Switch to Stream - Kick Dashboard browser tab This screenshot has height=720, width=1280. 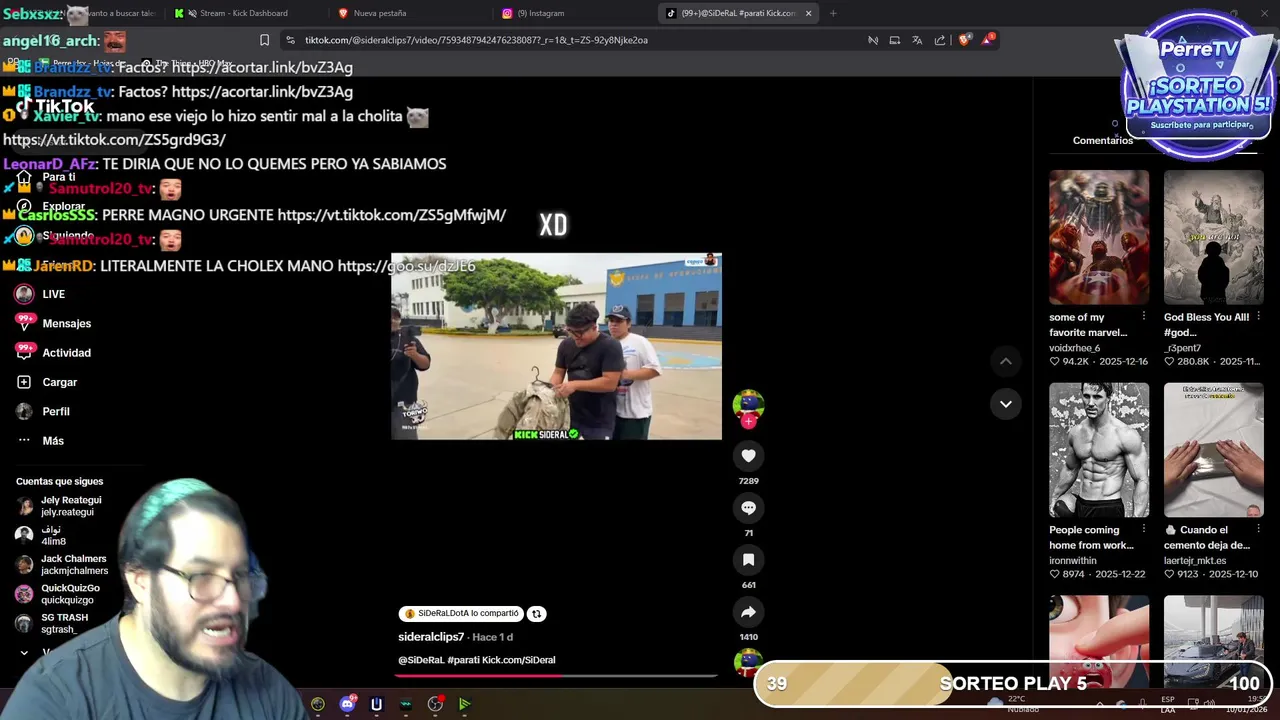pos(243,13)
